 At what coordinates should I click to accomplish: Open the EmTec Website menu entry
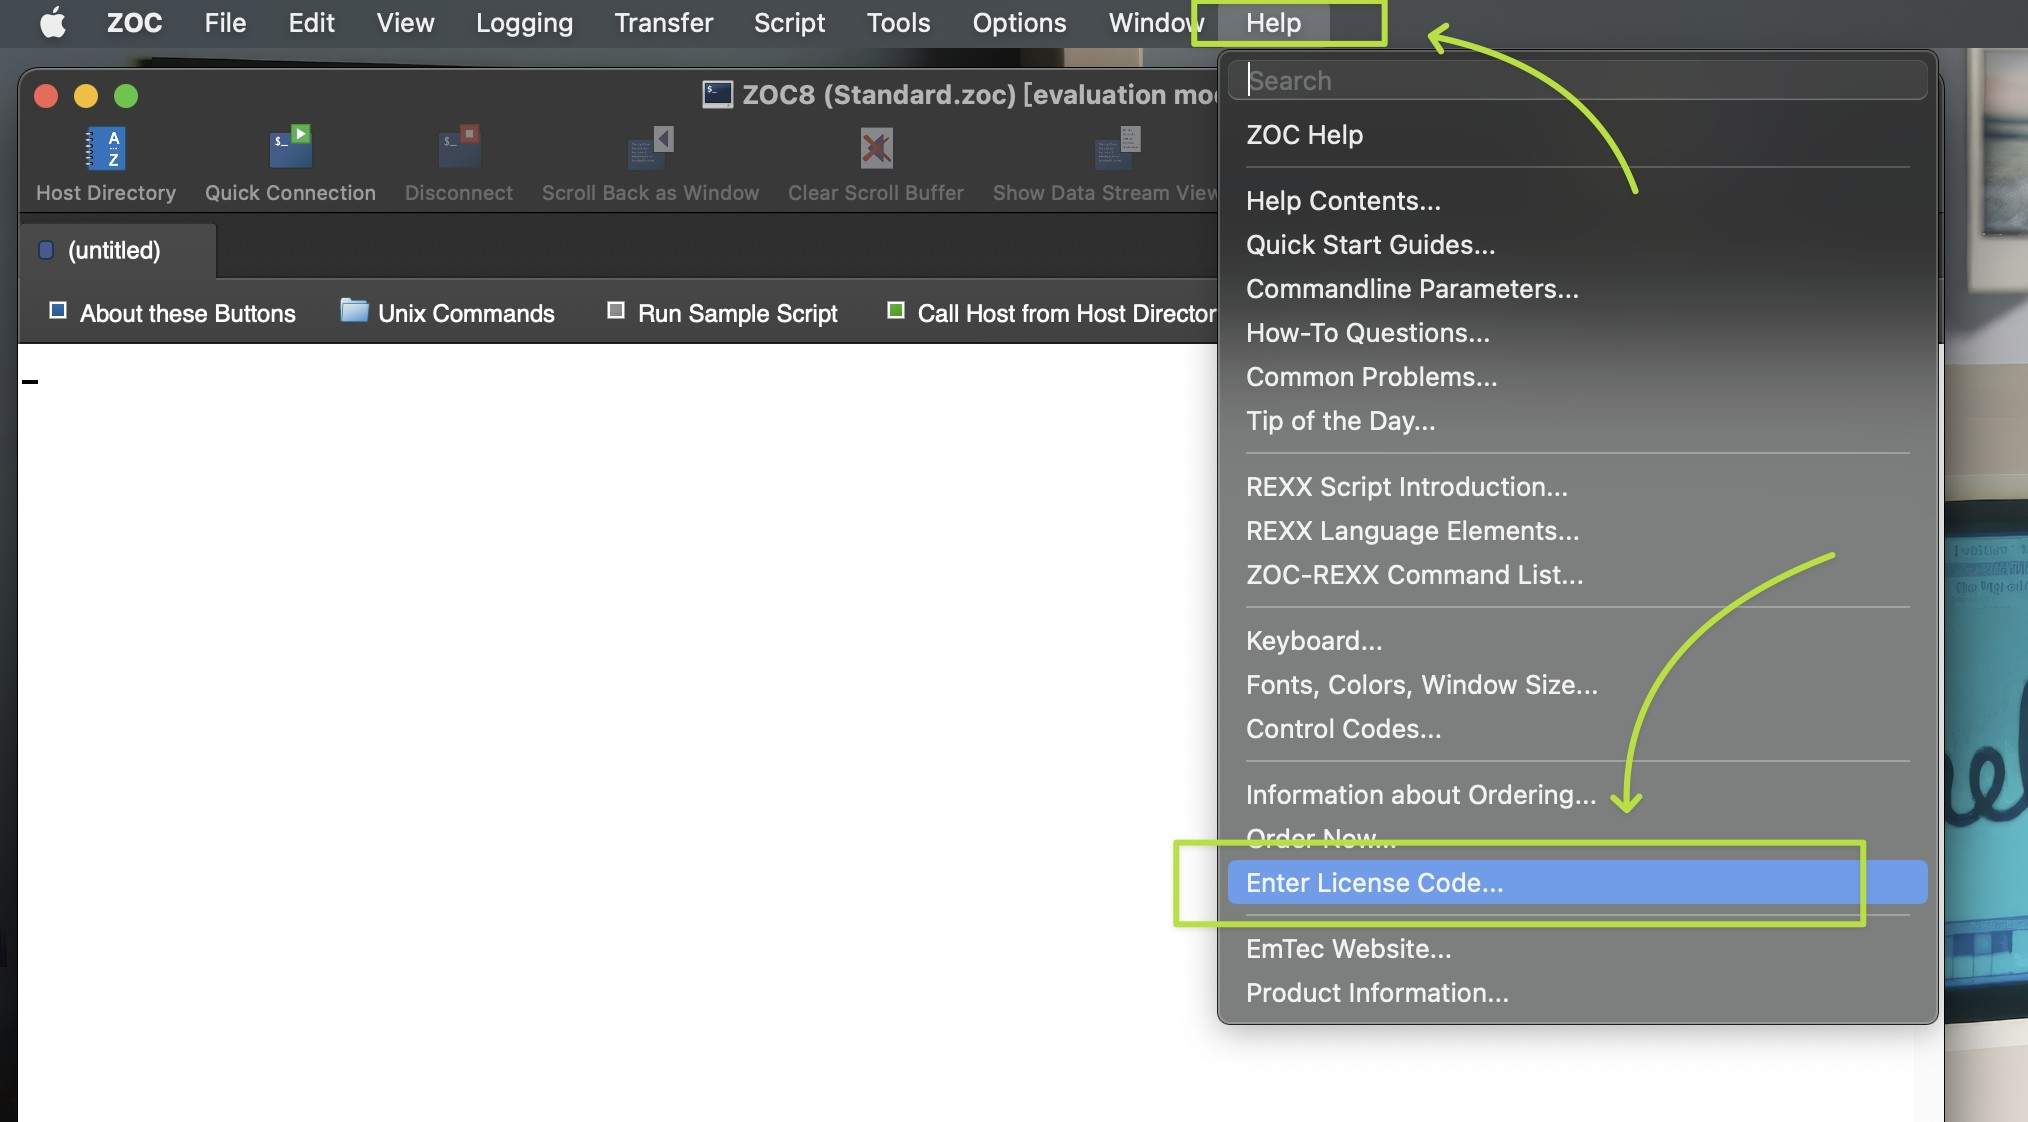click(1347, 949)
